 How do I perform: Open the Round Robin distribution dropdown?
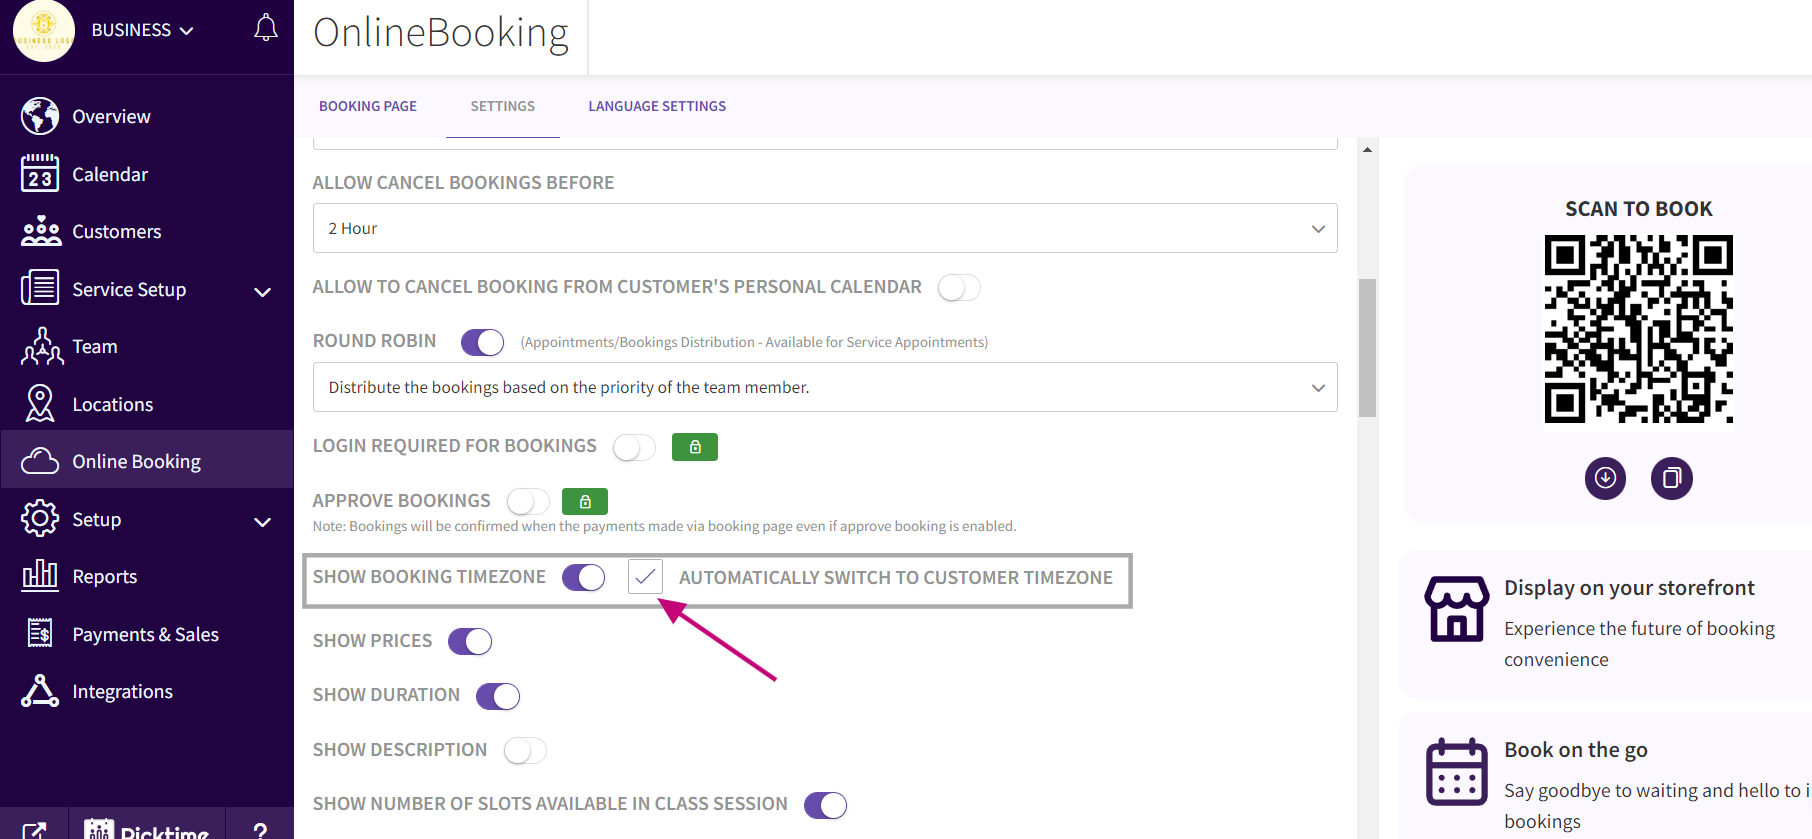click(x=824, y=387)
